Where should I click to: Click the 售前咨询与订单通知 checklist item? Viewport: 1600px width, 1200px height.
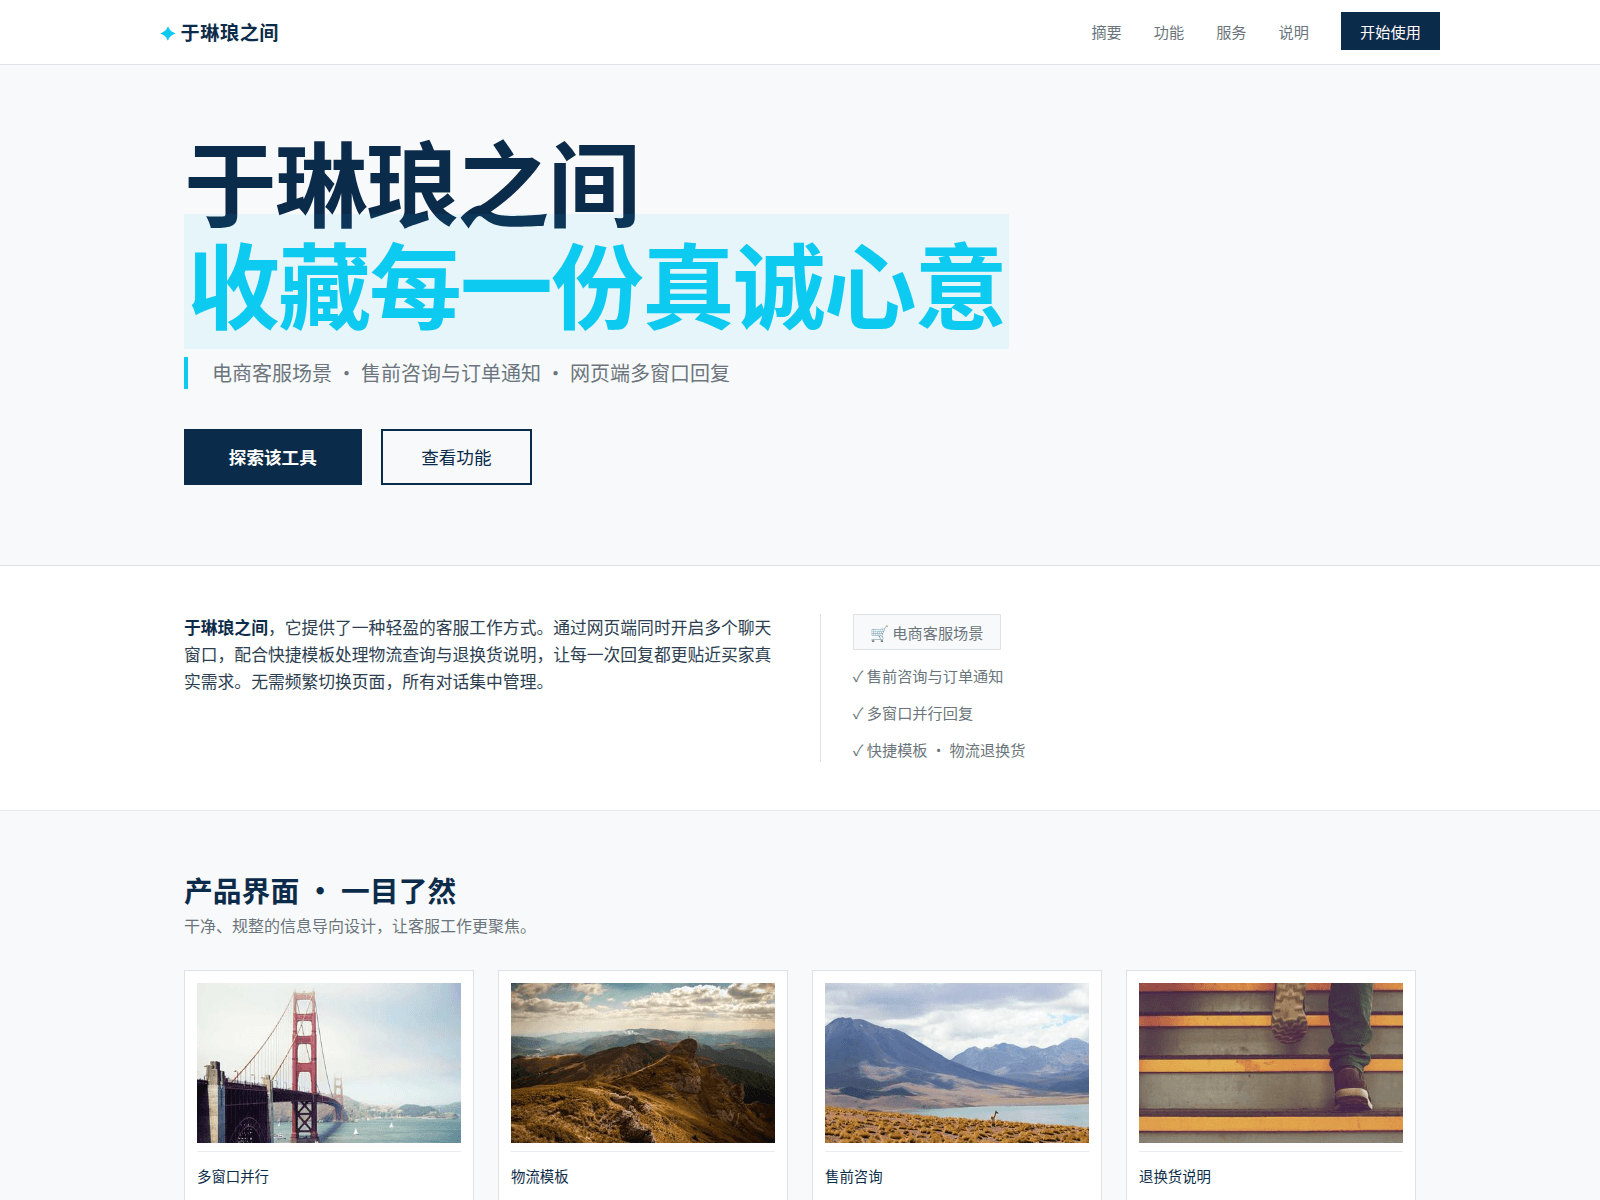[x=927, y=677]
